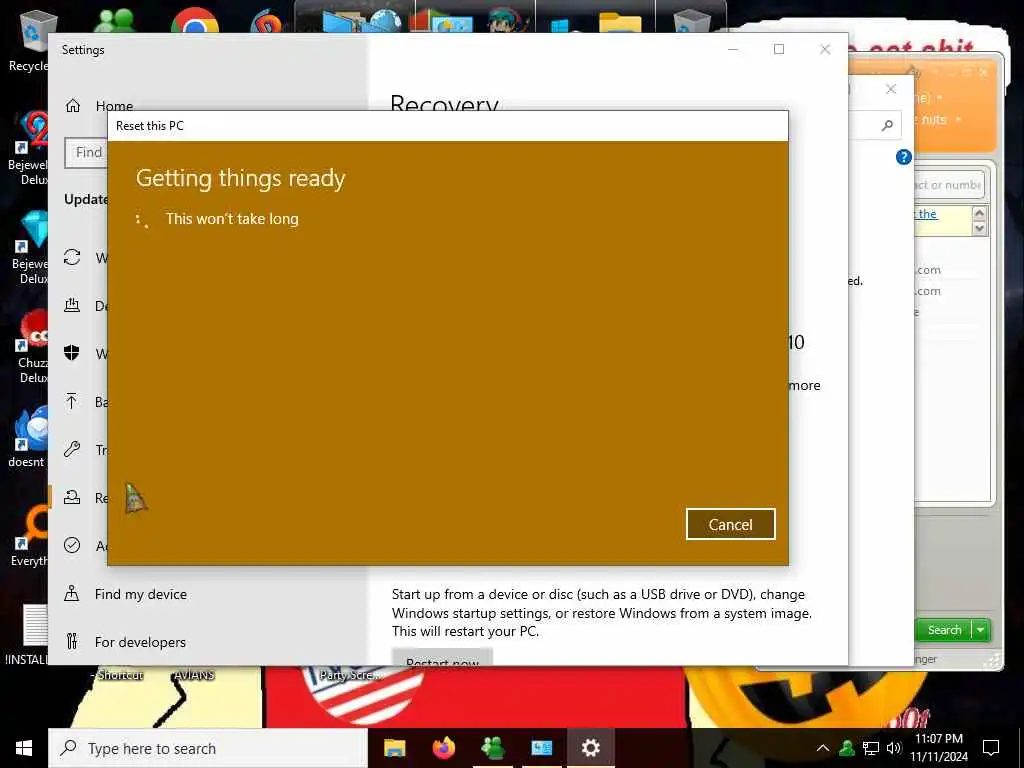Click scroll down arrow in Messenger panel
The width and height of the screenshot is (1024, 768).
(979, 228)
